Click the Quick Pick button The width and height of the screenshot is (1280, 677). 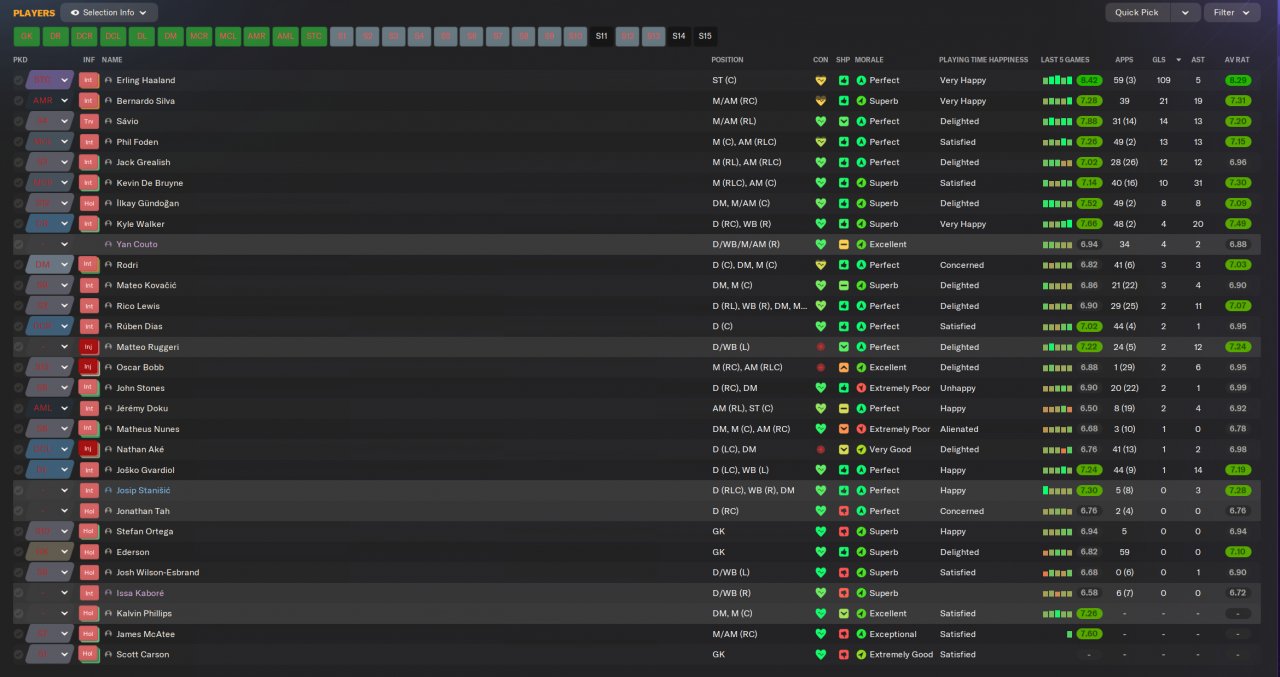coord(1138,12)
